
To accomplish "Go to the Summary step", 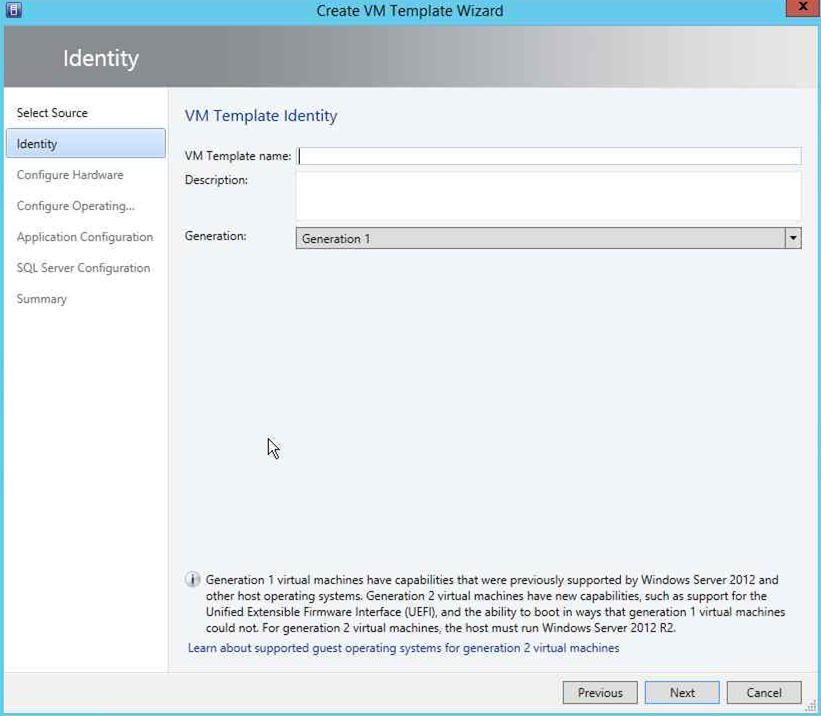I will (x=42, y=299).
